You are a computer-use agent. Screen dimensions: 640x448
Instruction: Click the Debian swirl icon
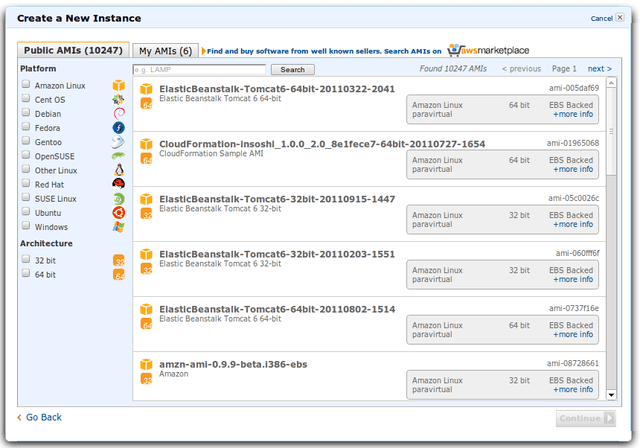click(x=118, y=114)
